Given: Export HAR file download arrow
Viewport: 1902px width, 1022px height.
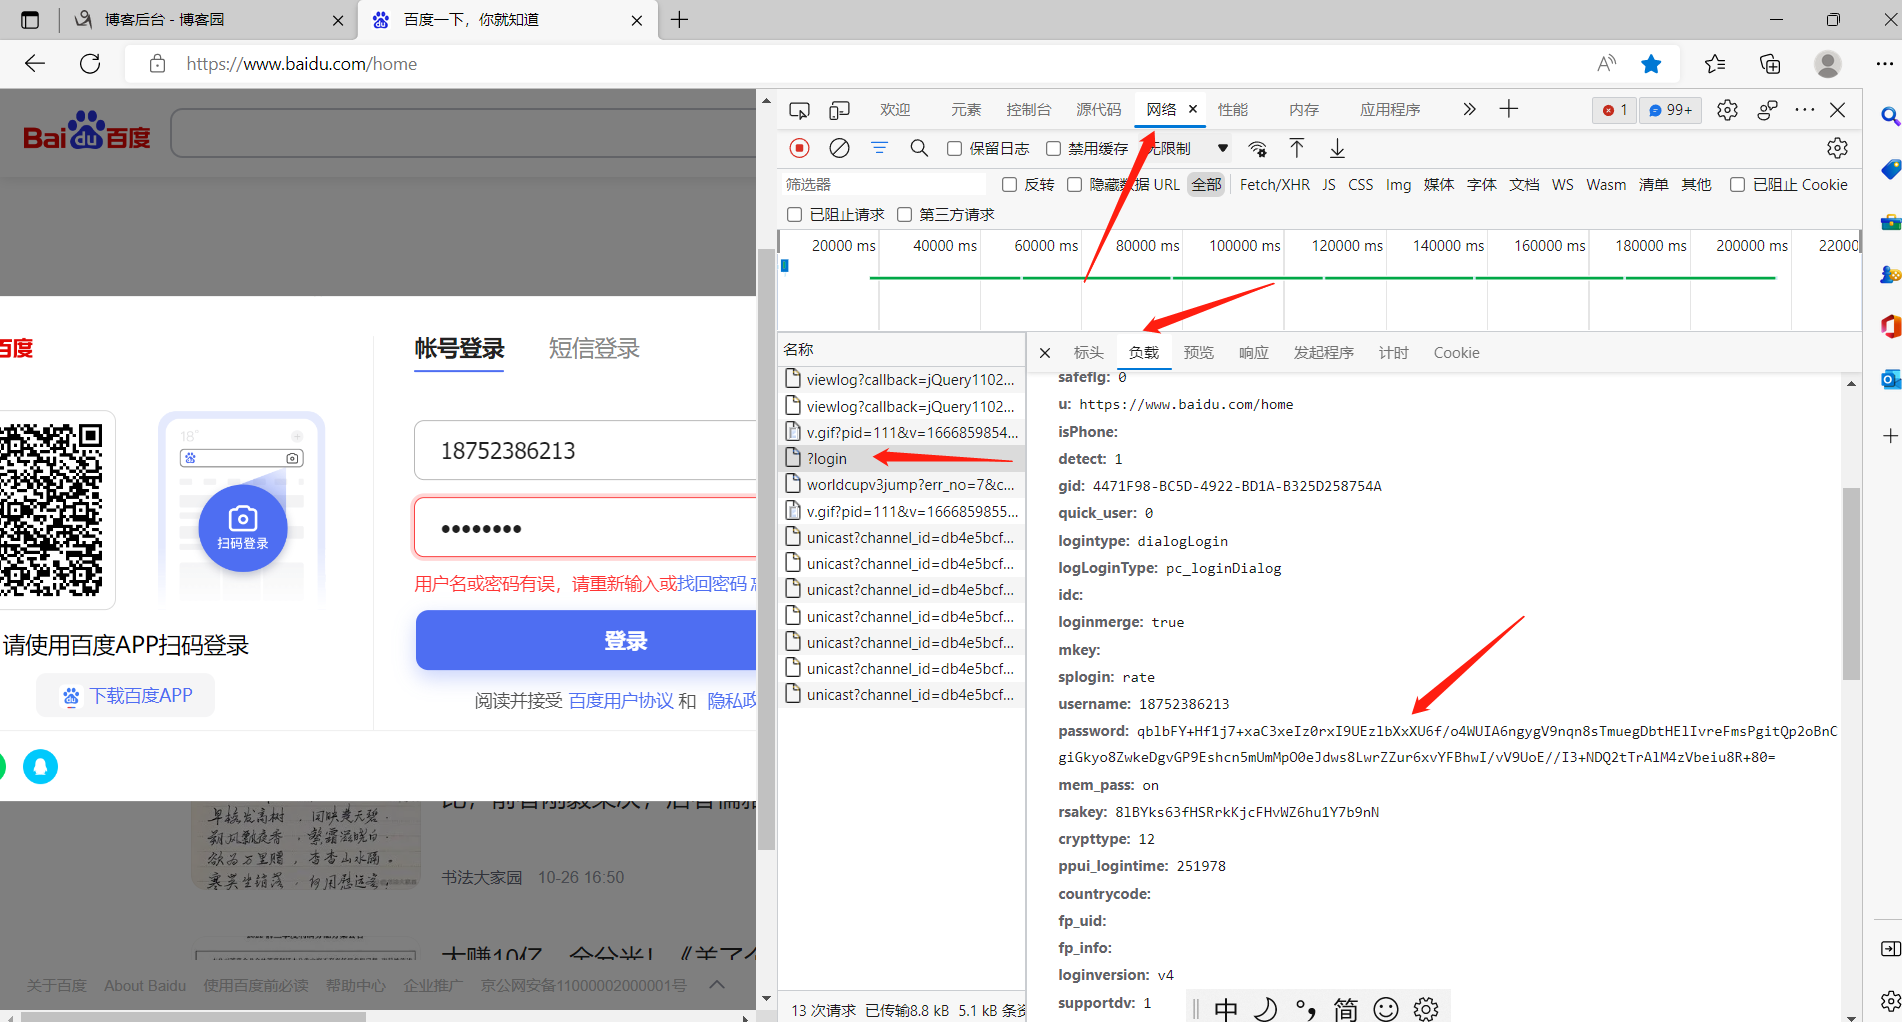Looking at the screenshot, I should (1337, 149).
